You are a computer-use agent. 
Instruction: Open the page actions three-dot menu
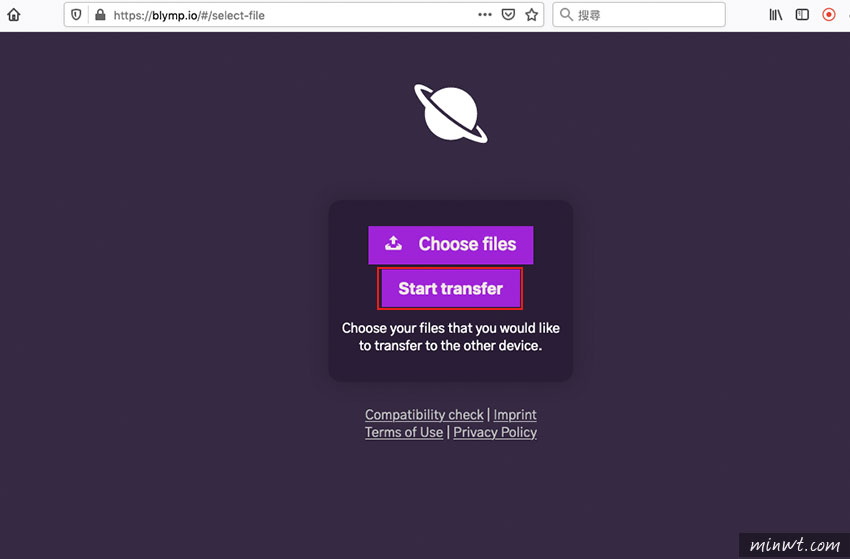point(485,15)
